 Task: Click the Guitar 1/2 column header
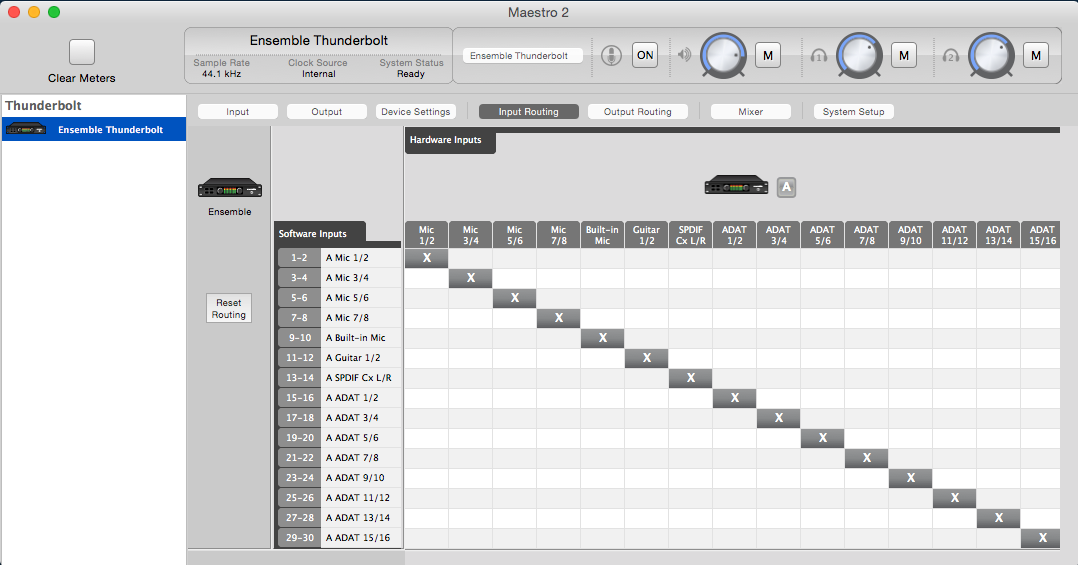pyautogui.click(x=647, y=234)
